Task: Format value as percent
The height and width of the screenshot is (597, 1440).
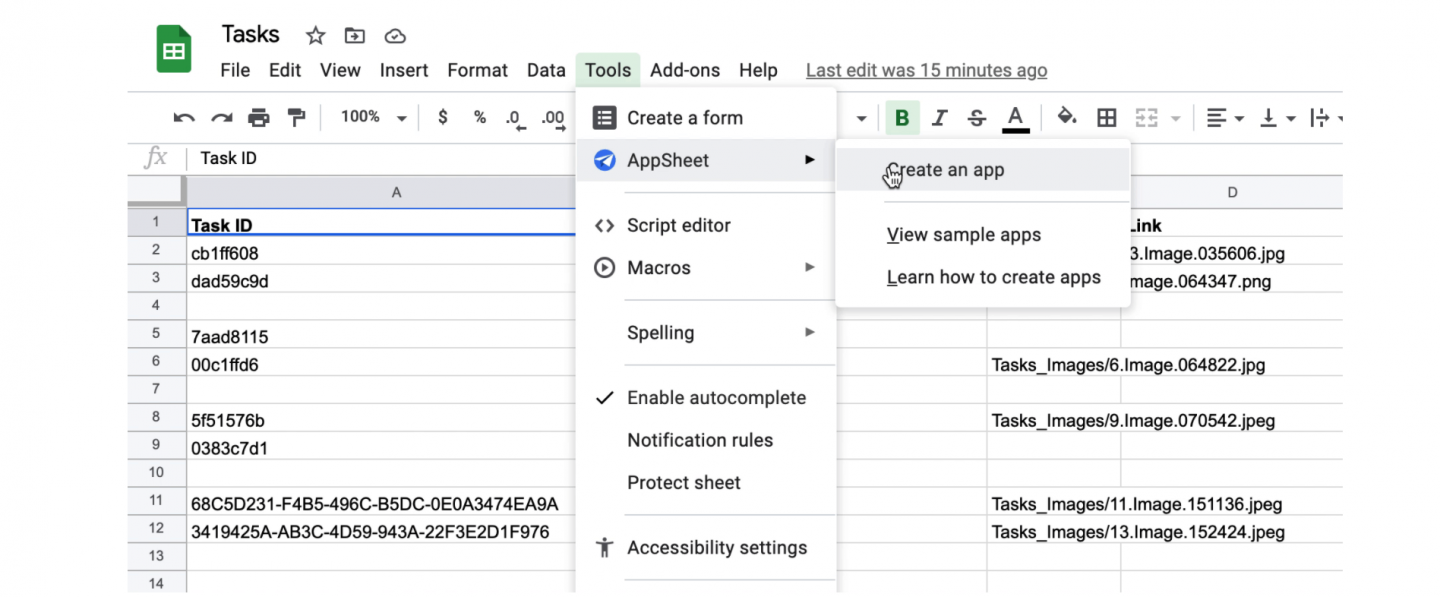Action: click(x=479, y=117)
